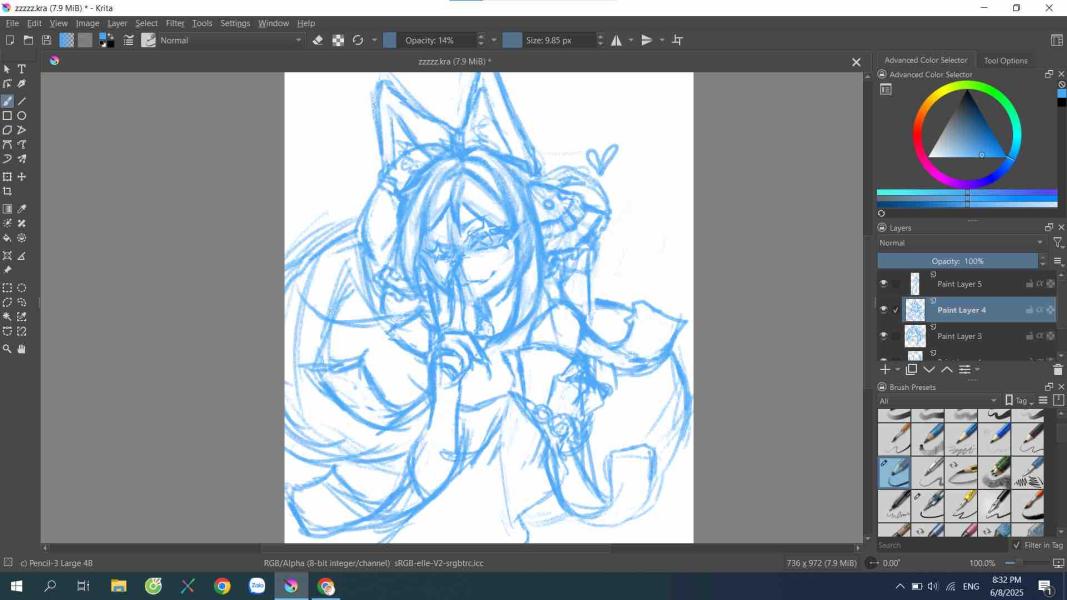Reload the original brush preset
1067x600 pixels.
click(x=358, y=40)
